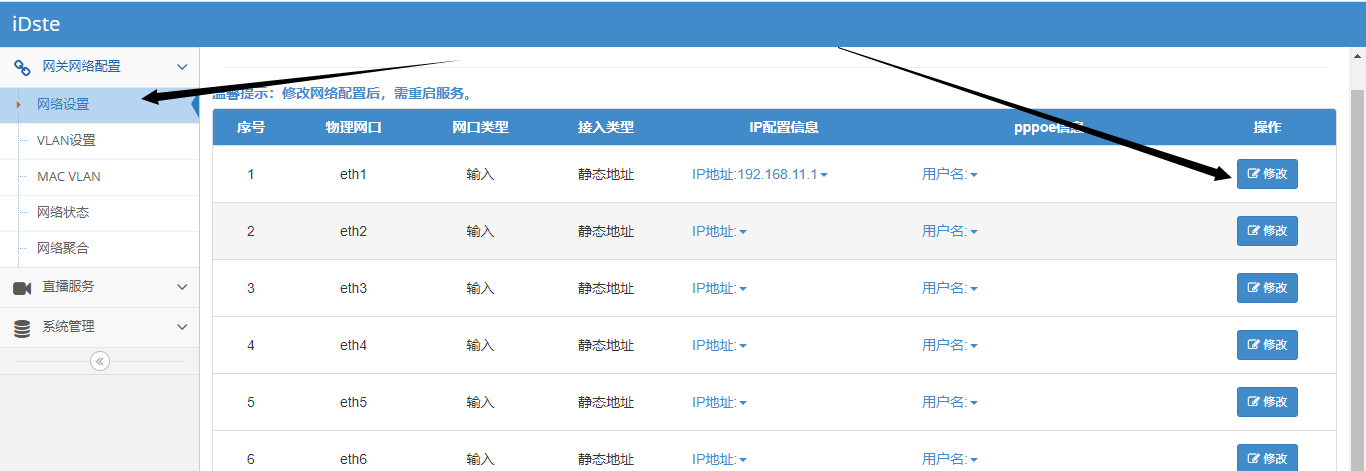Click the vertical scrollbar on the right
1366x471 pixels.
pos(1357,250)
